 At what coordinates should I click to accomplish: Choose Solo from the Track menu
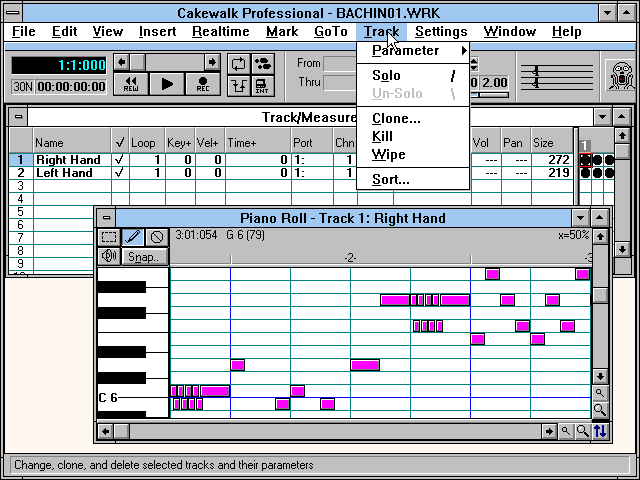tap(413, 76)
